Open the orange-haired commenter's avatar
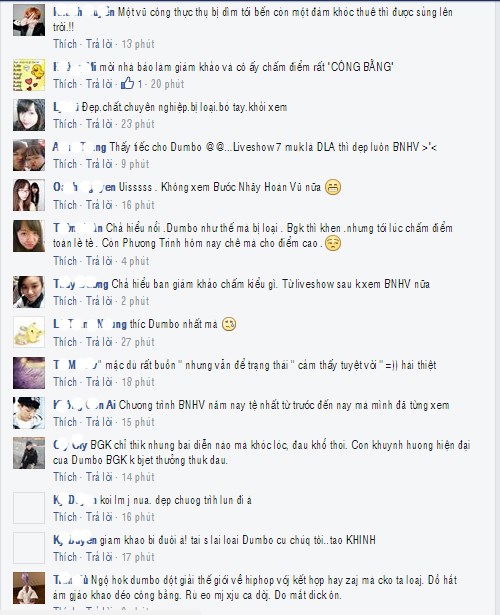This screenshot has width=500, height=615. (29, 20)
